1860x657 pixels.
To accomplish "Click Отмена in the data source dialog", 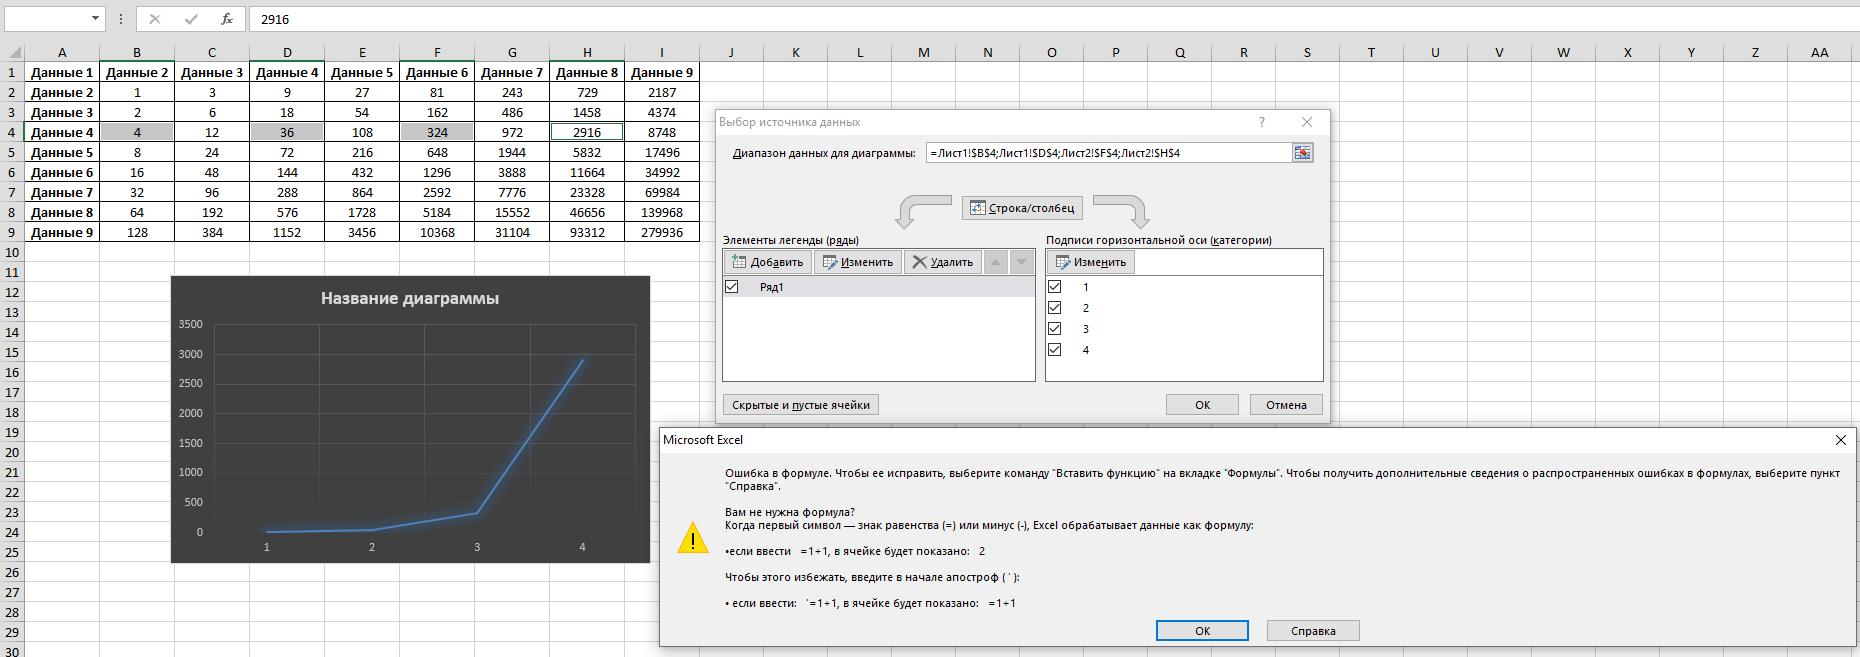I will coord(1286,405).
